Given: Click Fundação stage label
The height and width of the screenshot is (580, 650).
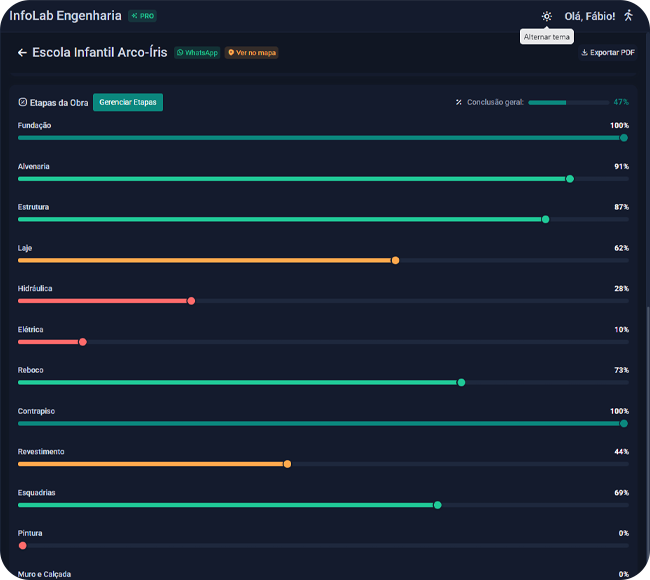Looking at the screenshot, I should point(34,125).
